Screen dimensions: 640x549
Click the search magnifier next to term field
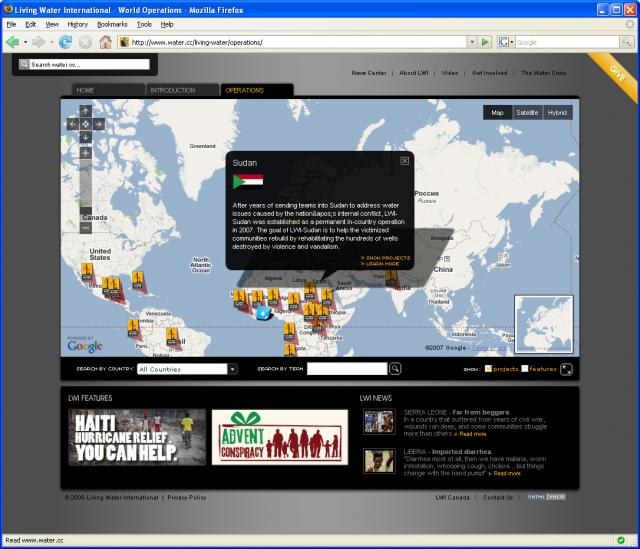396,369
